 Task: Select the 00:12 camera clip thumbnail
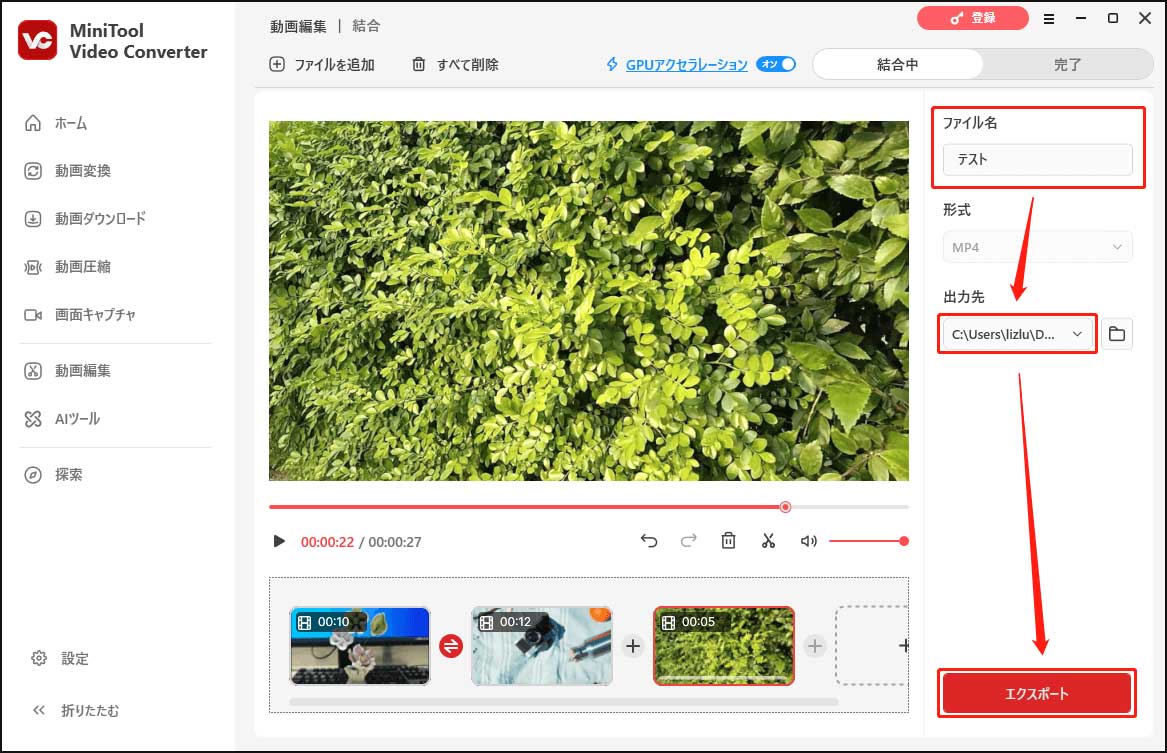click(x=542, y=646)
